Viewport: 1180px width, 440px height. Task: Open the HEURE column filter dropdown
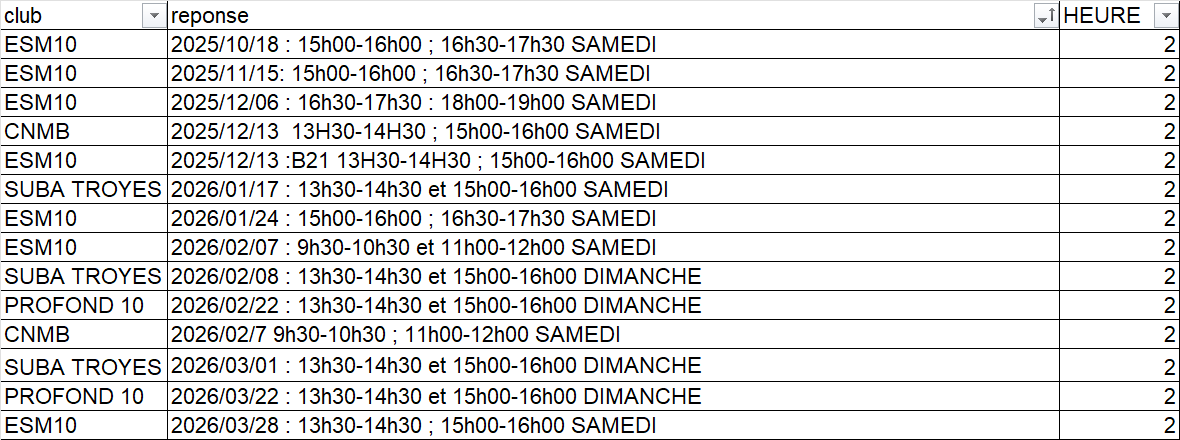(1165, 16)
